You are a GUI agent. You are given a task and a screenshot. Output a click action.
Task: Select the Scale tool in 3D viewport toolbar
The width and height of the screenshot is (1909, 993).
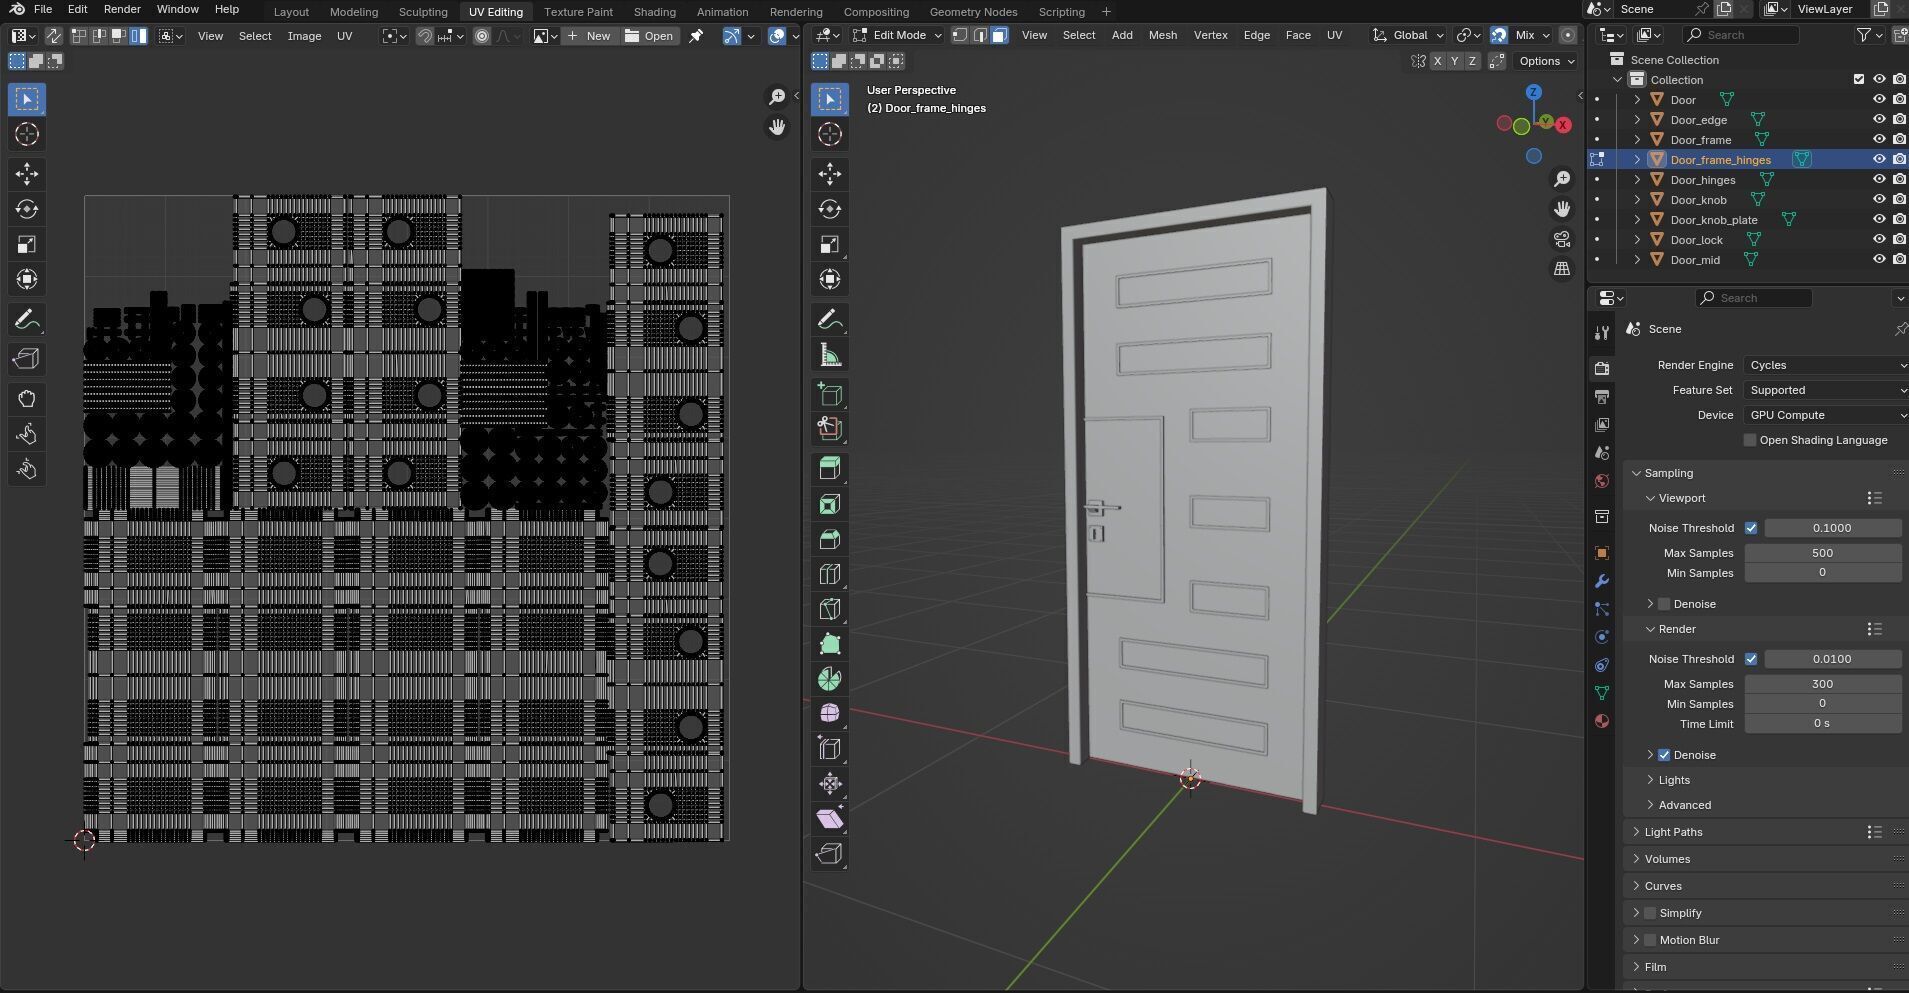[829, 244]
